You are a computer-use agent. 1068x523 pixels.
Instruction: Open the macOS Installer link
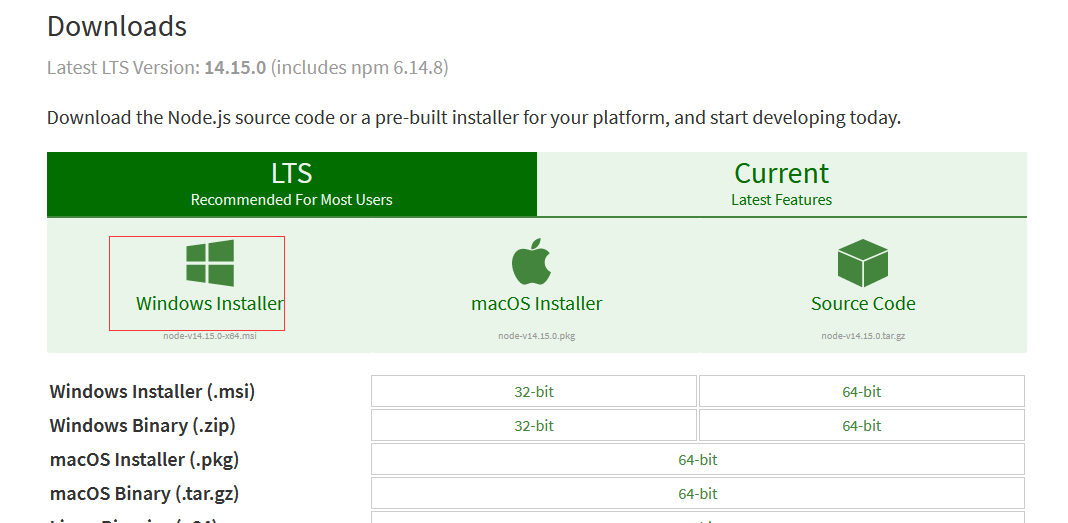[x=537, y=303]
